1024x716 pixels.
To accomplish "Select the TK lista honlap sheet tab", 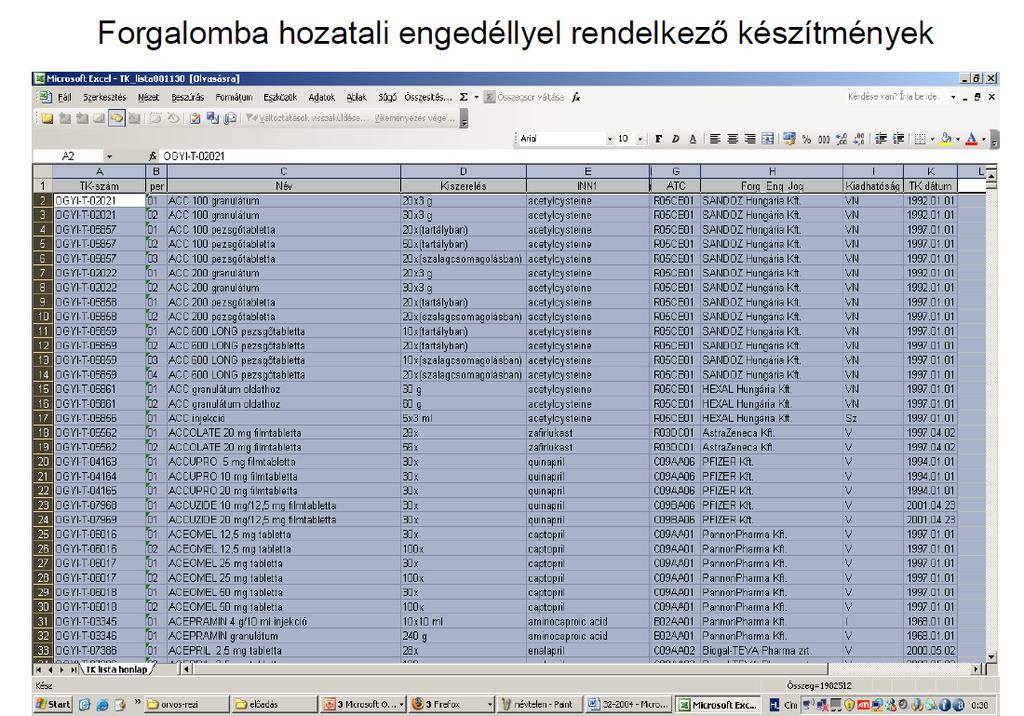I will tap(116, 670).
